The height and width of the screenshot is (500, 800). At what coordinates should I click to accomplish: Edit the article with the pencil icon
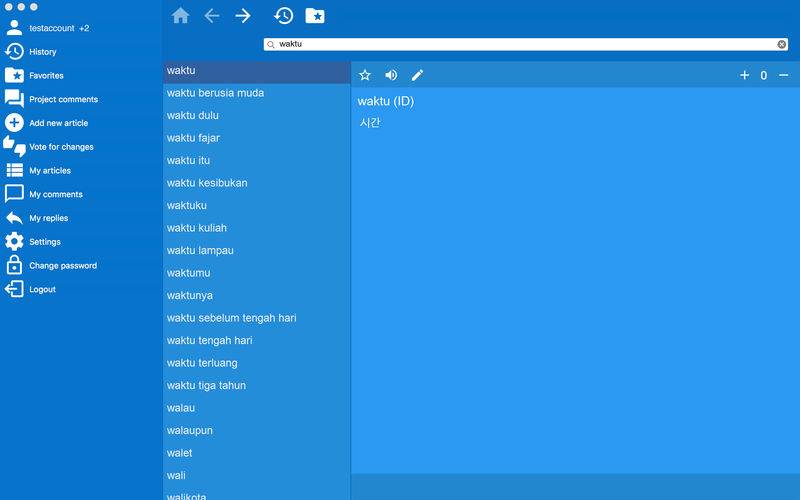click(417, 76)
